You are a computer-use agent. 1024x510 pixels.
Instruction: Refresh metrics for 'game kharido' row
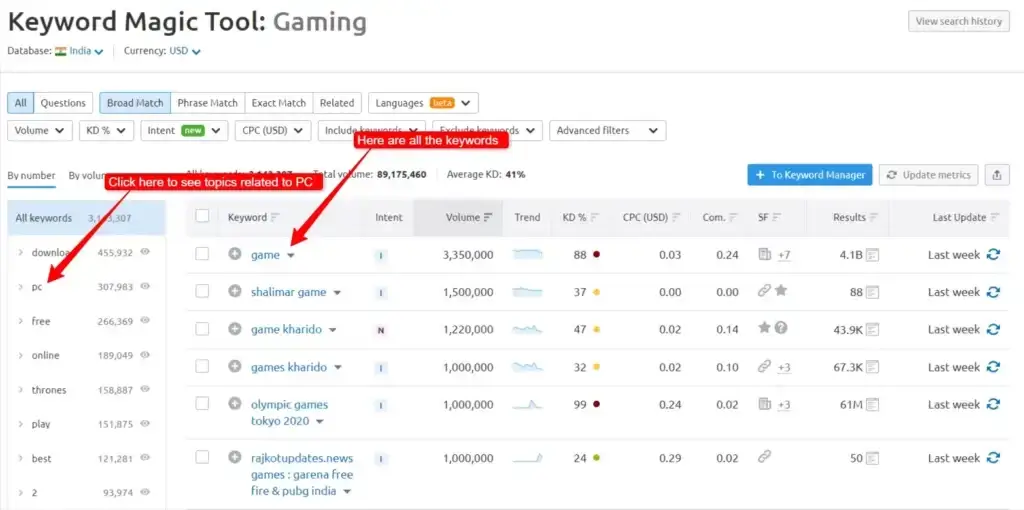coord(993,330)
